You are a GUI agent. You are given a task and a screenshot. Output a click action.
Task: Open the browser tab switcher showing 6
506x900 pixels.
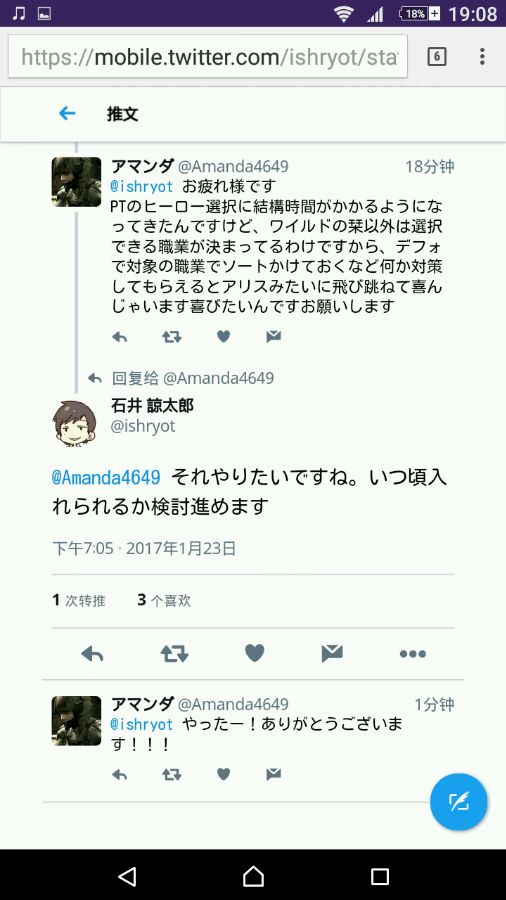pyautogui.click(x=437, y=56)
